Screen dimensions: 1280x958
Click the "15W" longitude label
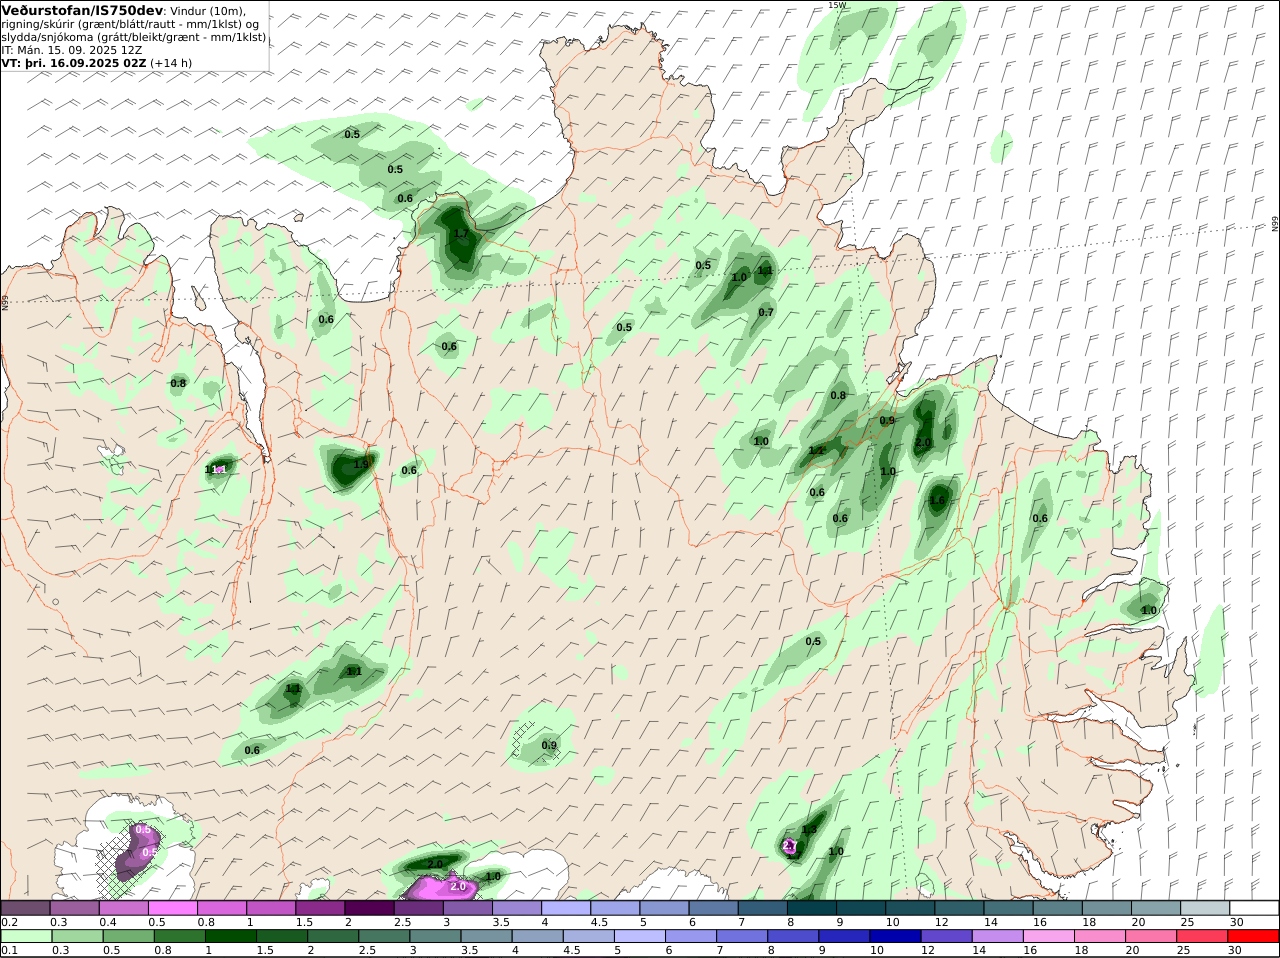click(837, 5)
